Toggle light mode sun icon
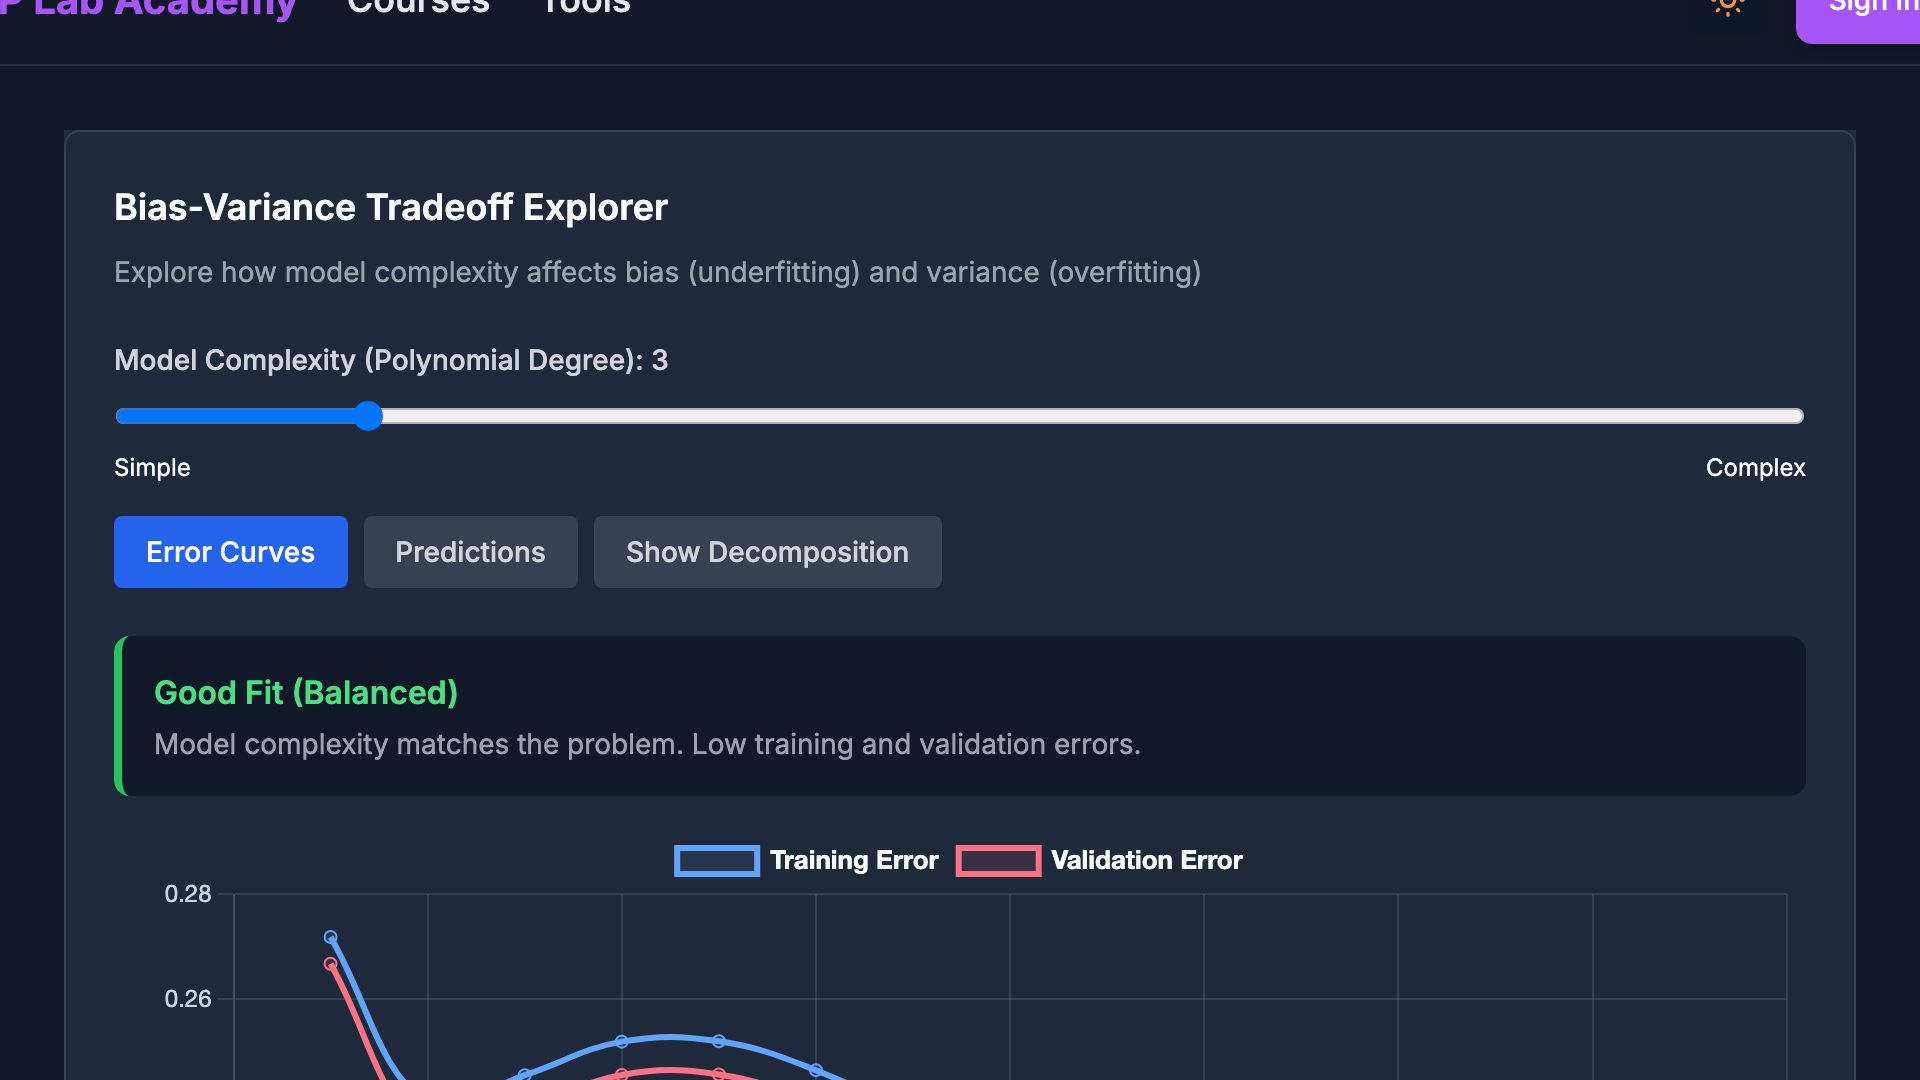This screenshot has width=1920, height=1080. (1727, 5)
